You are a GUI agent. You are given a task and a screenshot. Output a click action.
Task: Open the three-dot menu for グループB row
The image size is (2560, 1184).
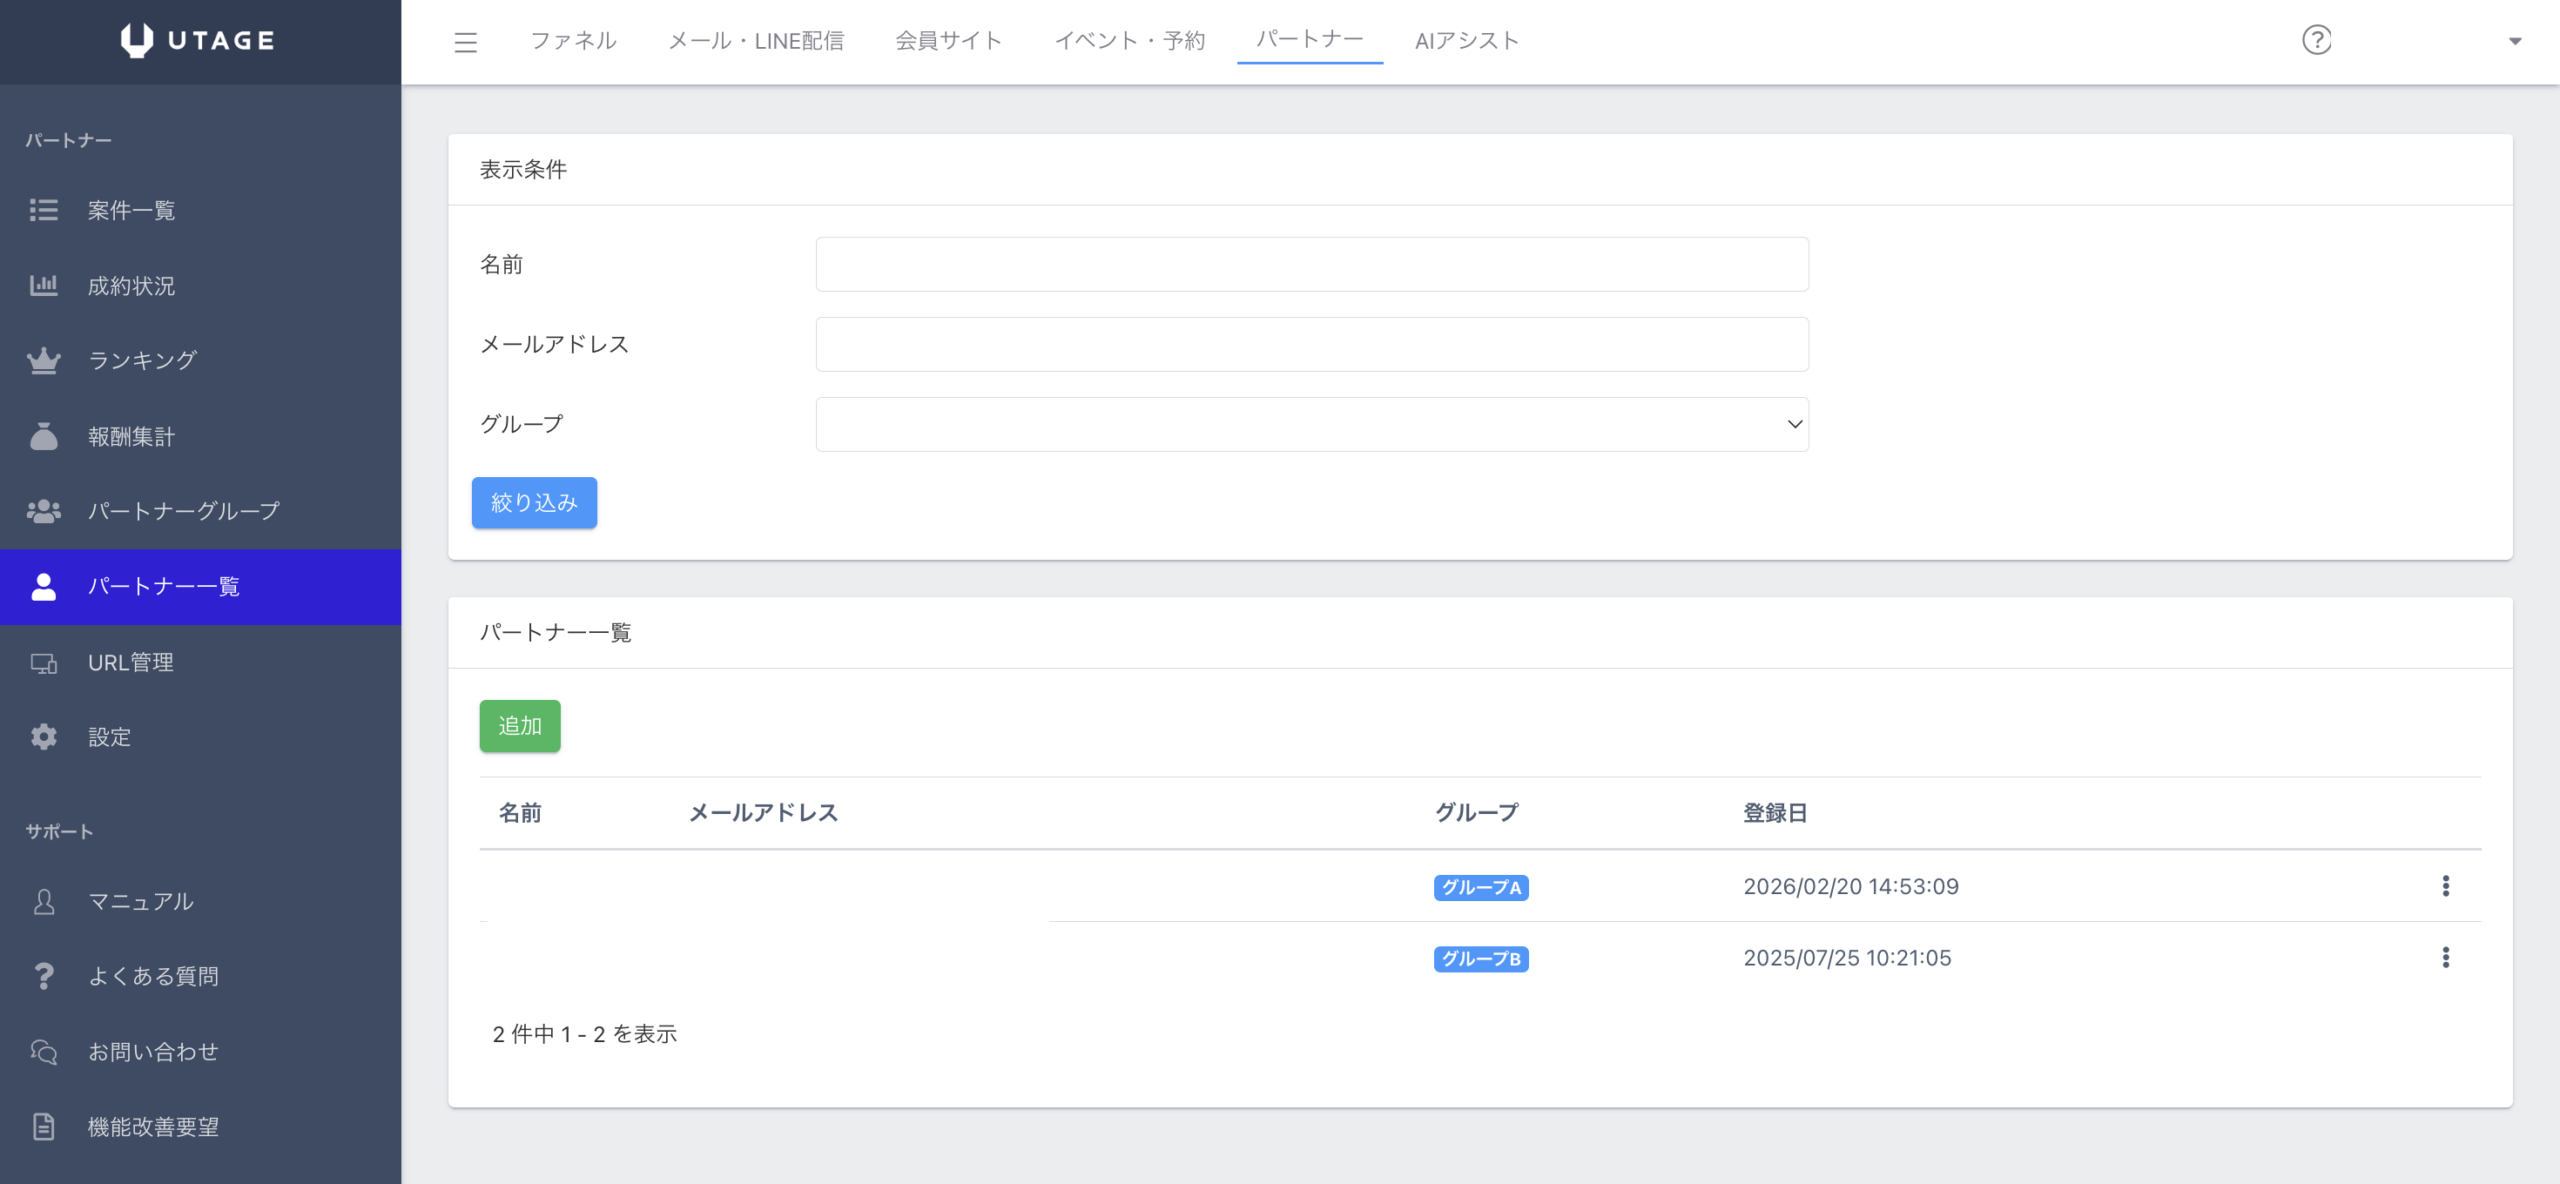point(2445,958)
